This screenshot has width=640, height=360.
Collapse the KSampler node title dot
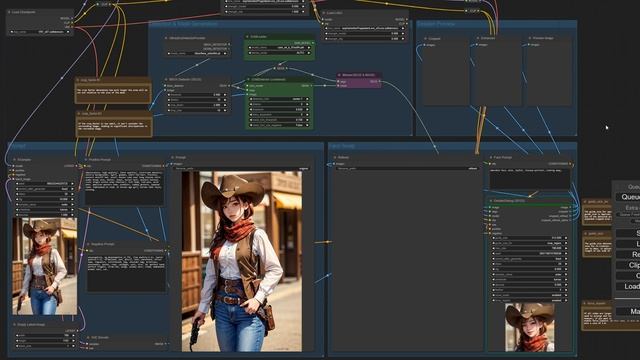pyautogui.click(x=14, y=160)
